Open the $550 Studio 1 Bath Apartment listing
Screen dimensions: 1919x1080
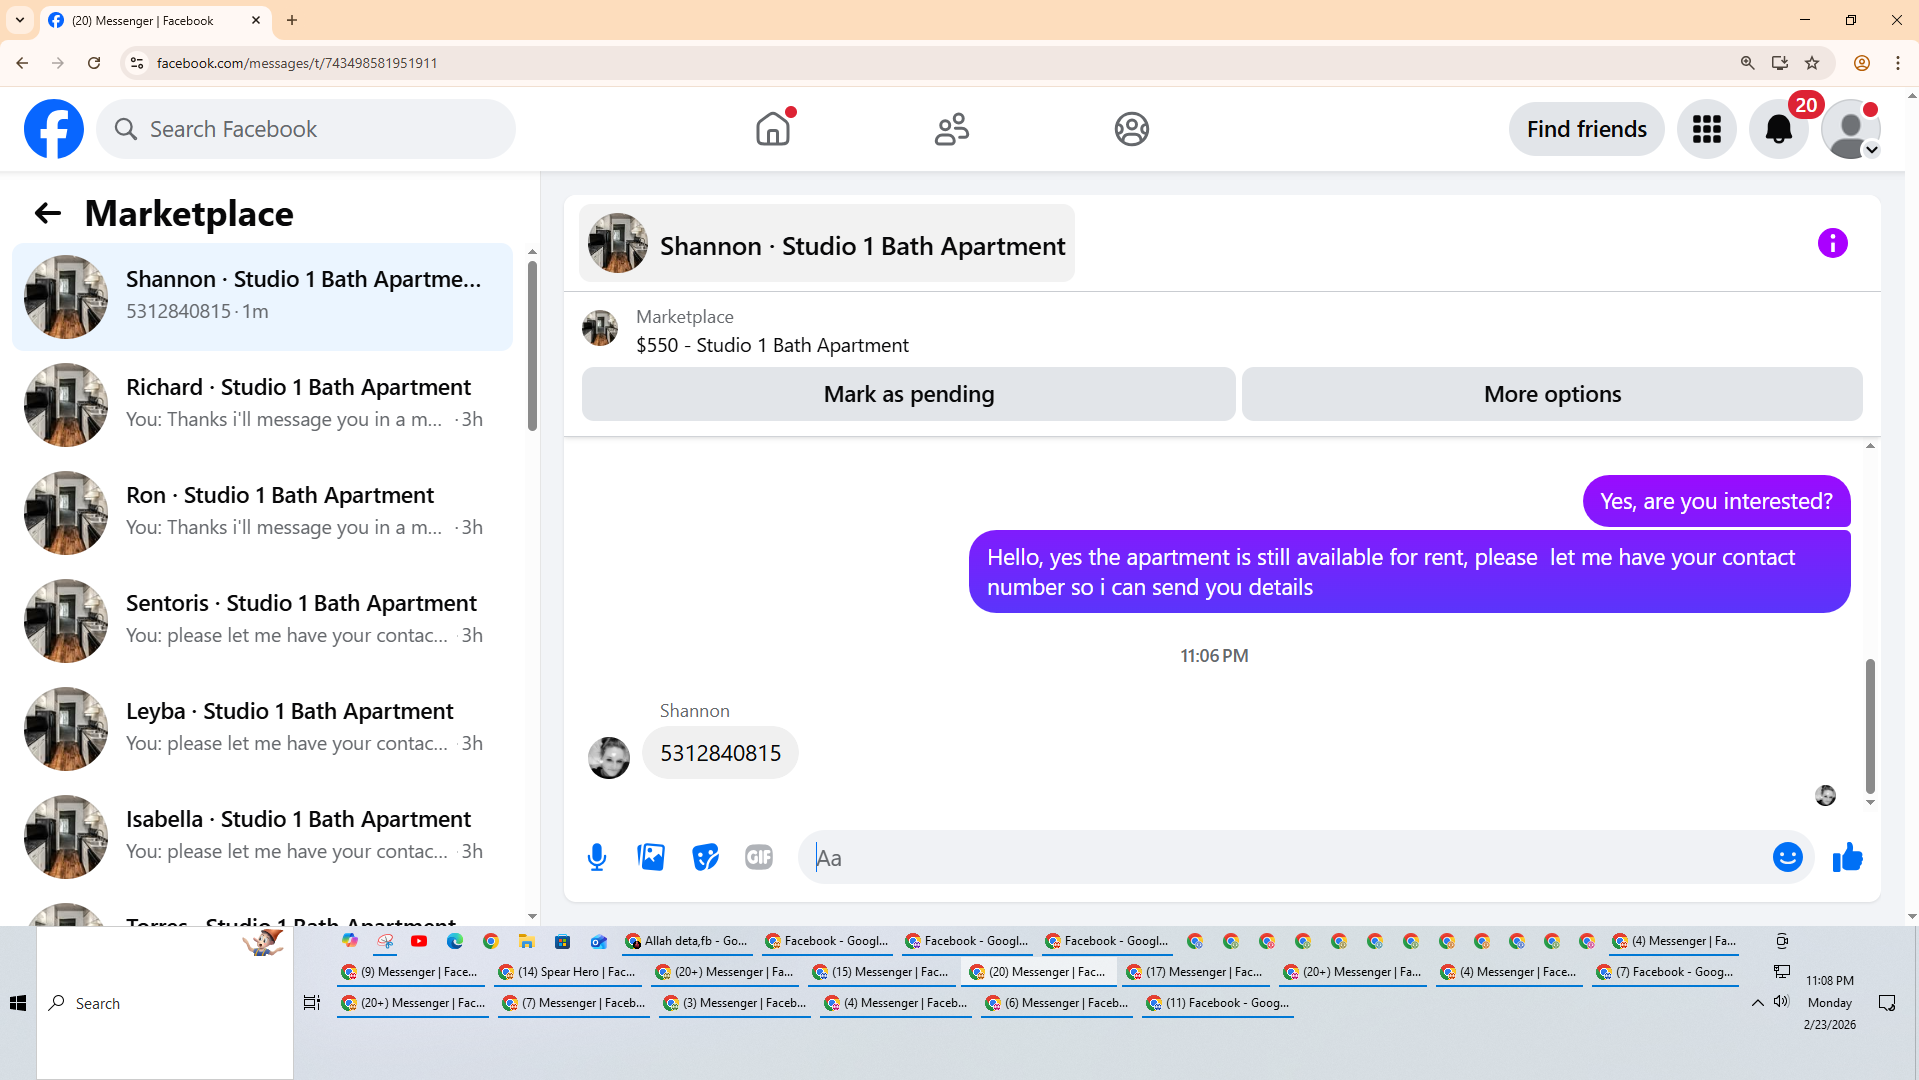[x=772, y=345]
